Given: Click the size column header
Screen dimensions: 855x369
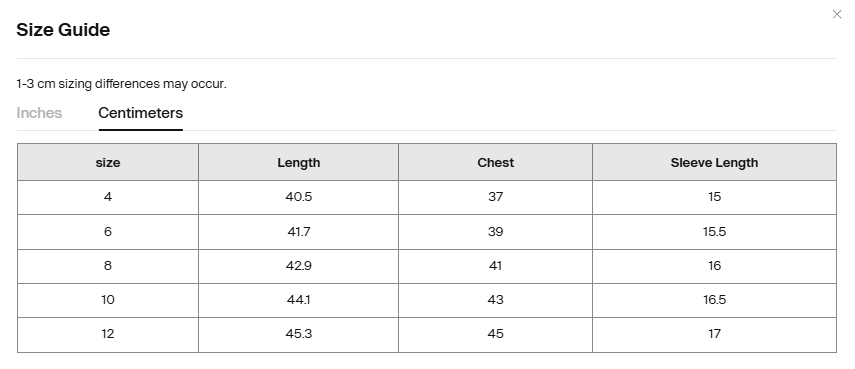Looking at the screenshot, I should point(108,162).
